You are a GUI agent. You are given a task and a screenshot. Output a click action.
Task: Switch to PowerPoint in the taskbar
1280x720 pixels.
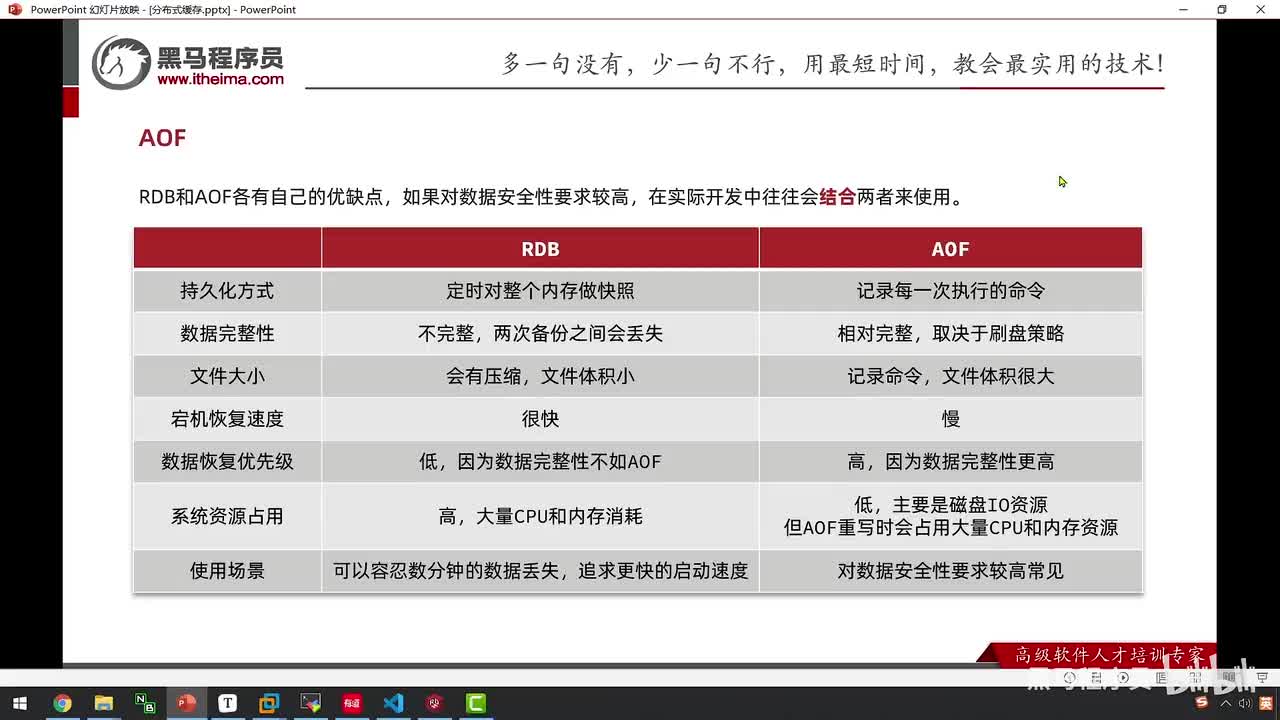click(186, 703)
